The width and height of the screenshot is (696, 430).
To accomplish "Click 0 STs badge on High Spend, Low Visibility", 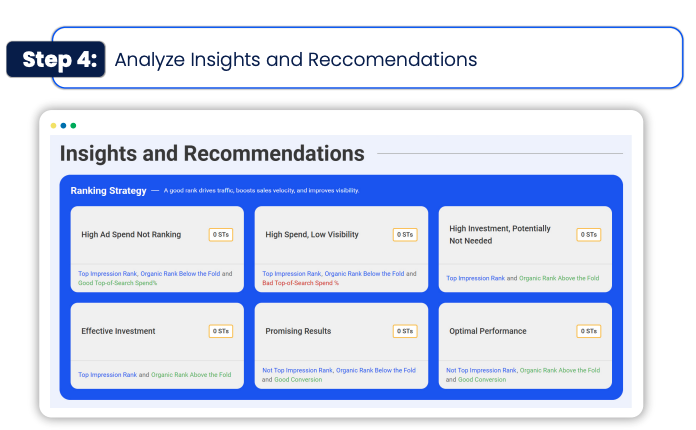I will click(405, 234).
